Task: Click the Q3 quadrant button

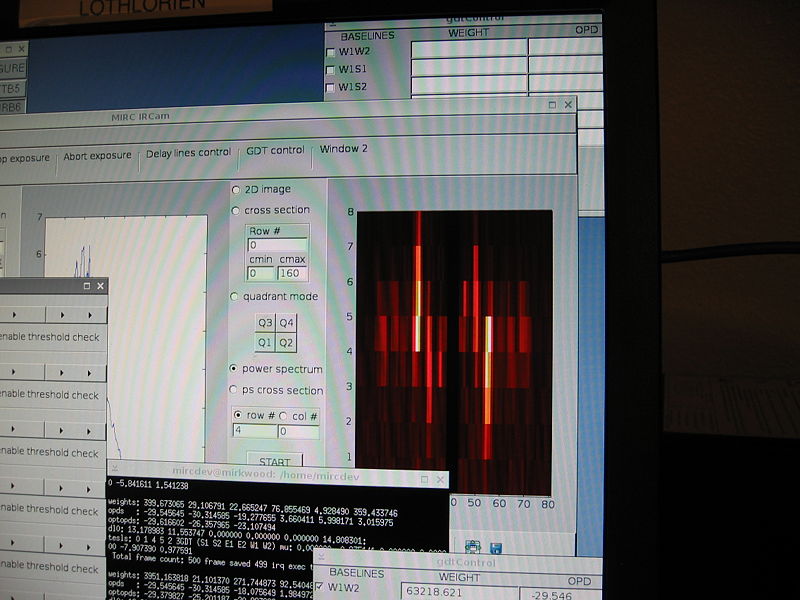Action: 265,322
